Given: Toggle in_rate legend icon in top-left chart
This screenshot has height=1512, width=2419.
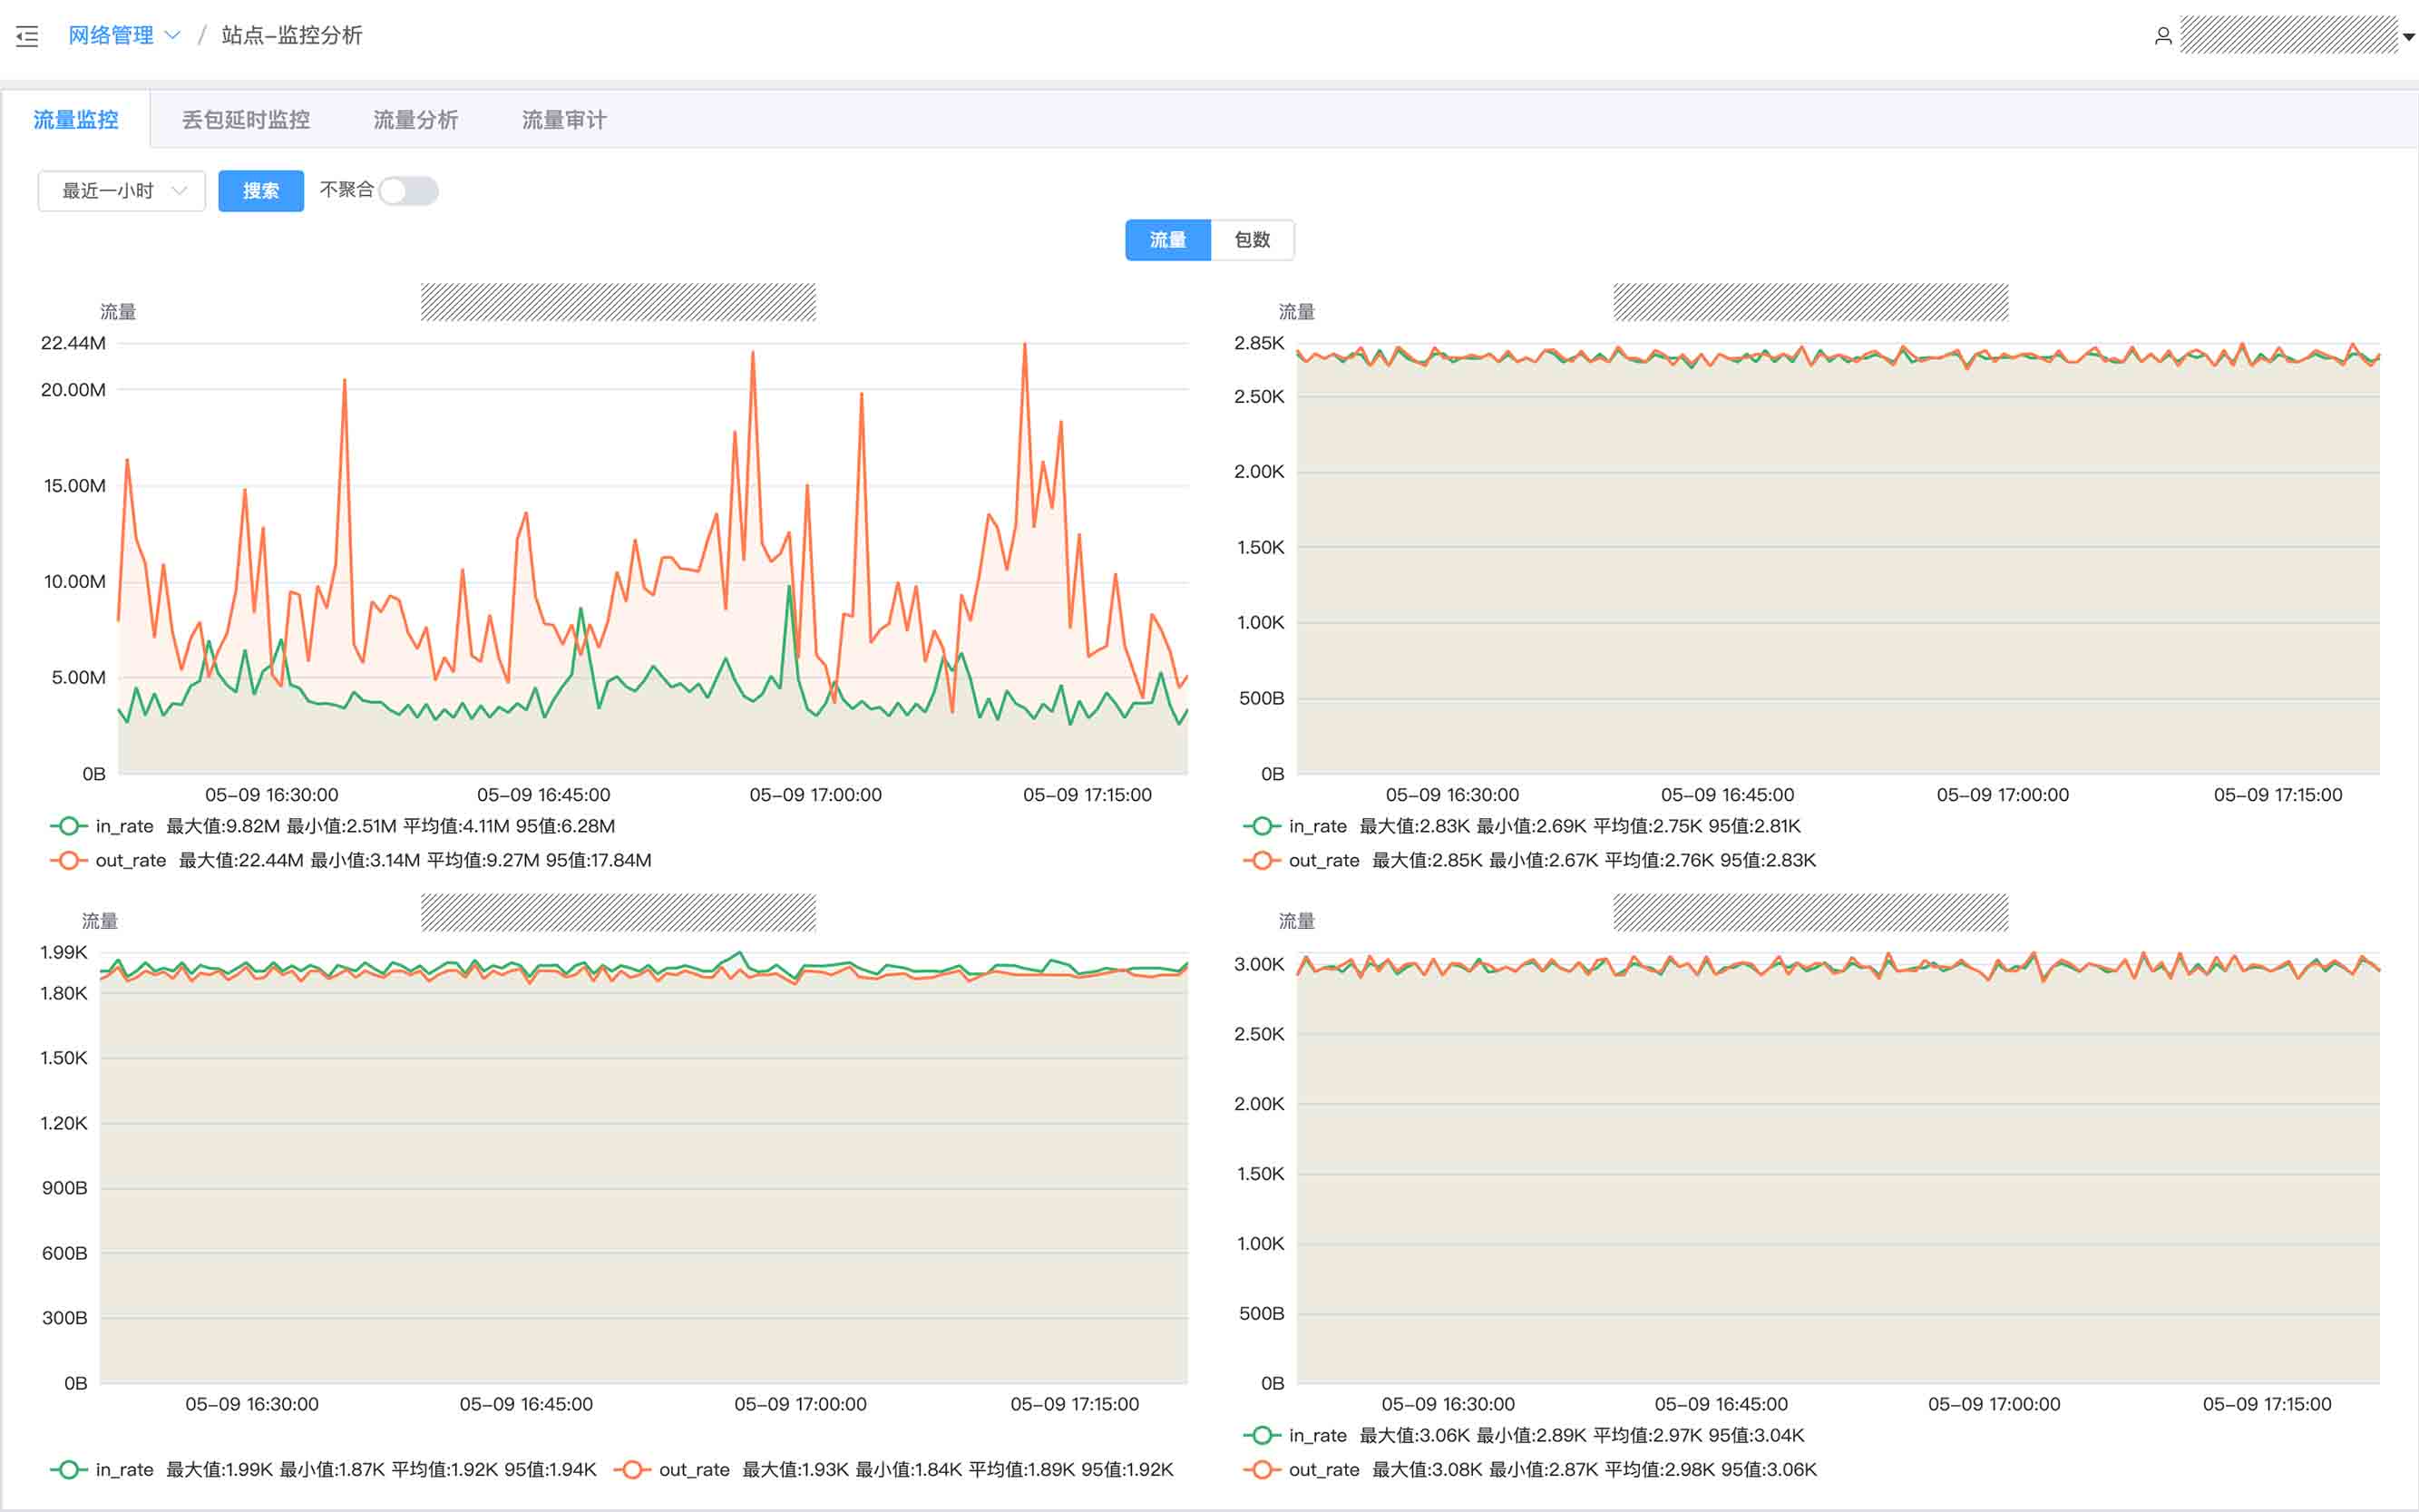Looking at the screenshot, I should pos(68,826).
